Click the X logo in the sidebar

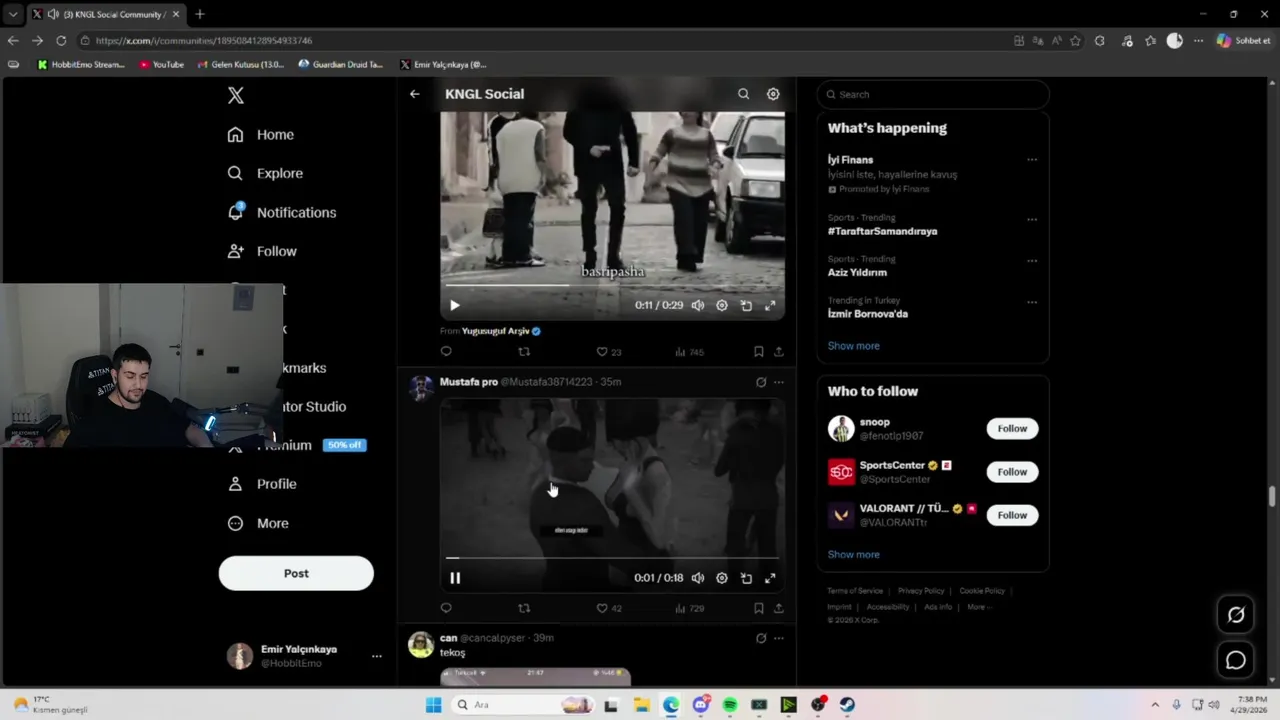pos(235,95)
